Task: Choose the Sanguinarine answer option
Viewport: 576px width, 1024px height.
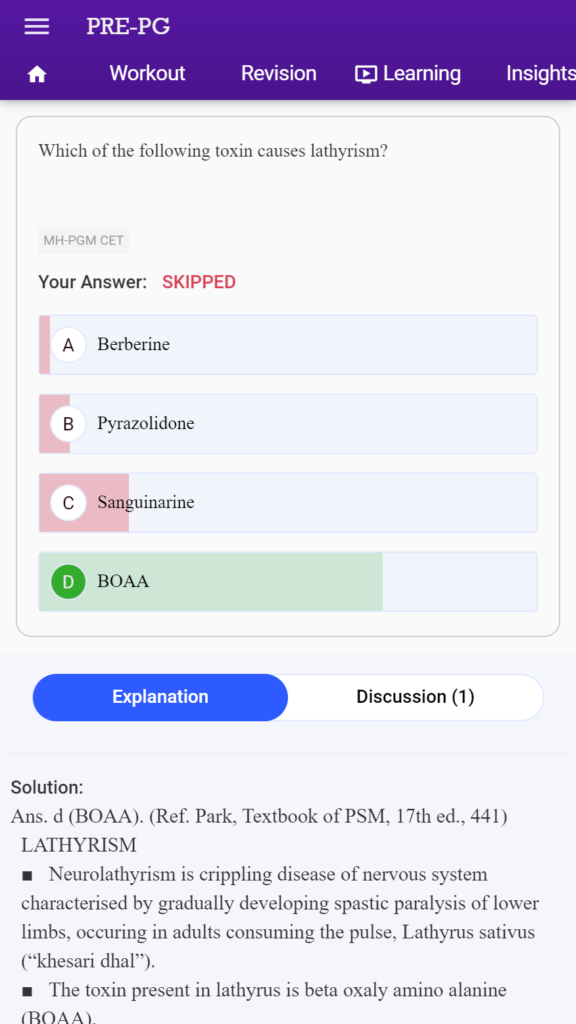Action: click(x=288, y=503)
